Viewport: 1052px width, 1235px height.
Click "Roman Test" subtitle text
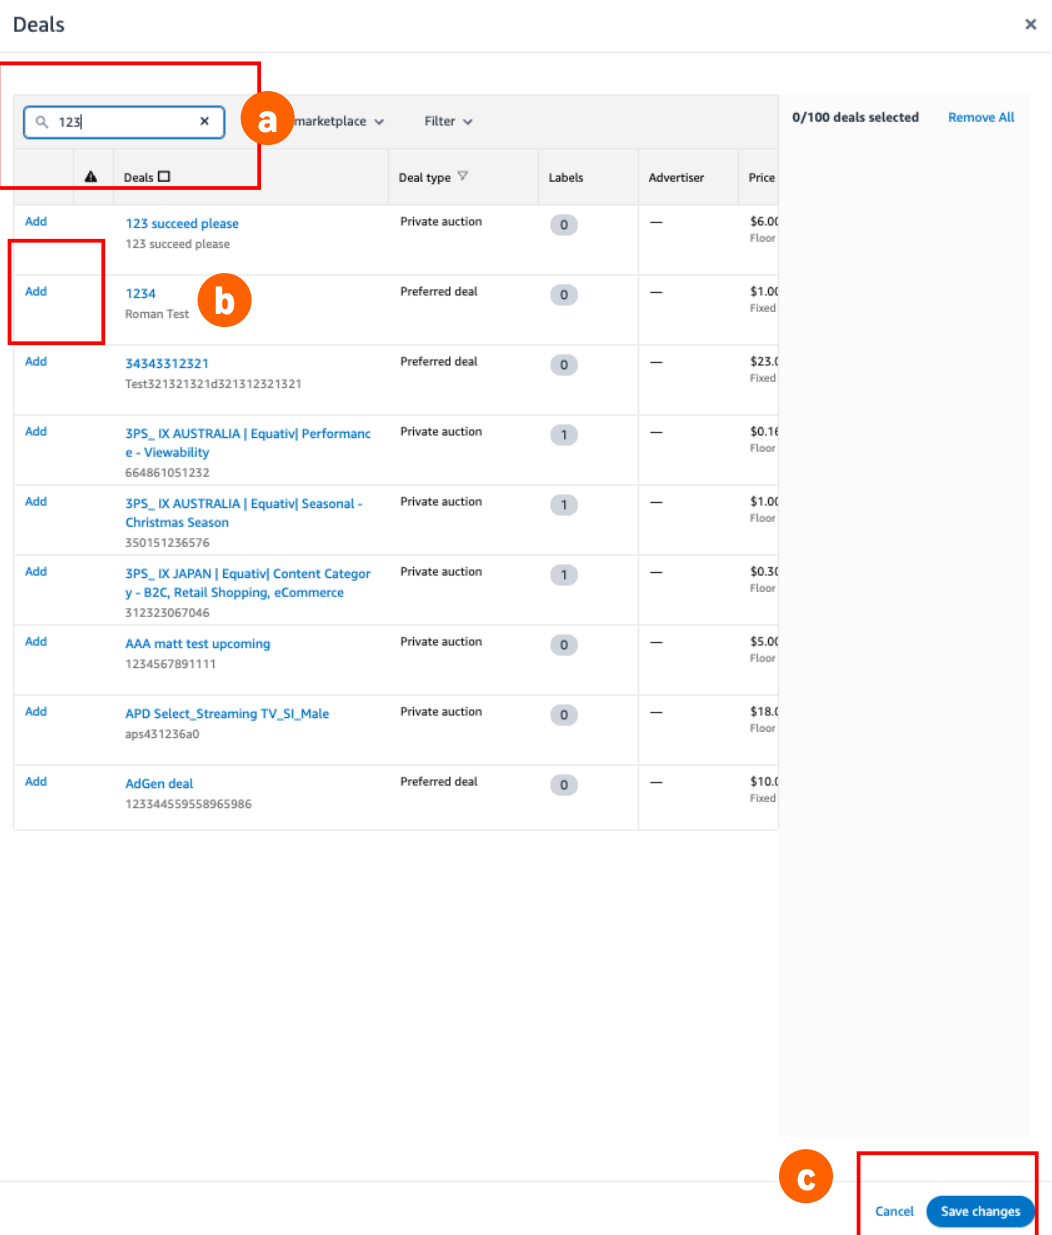click(157, 314)
